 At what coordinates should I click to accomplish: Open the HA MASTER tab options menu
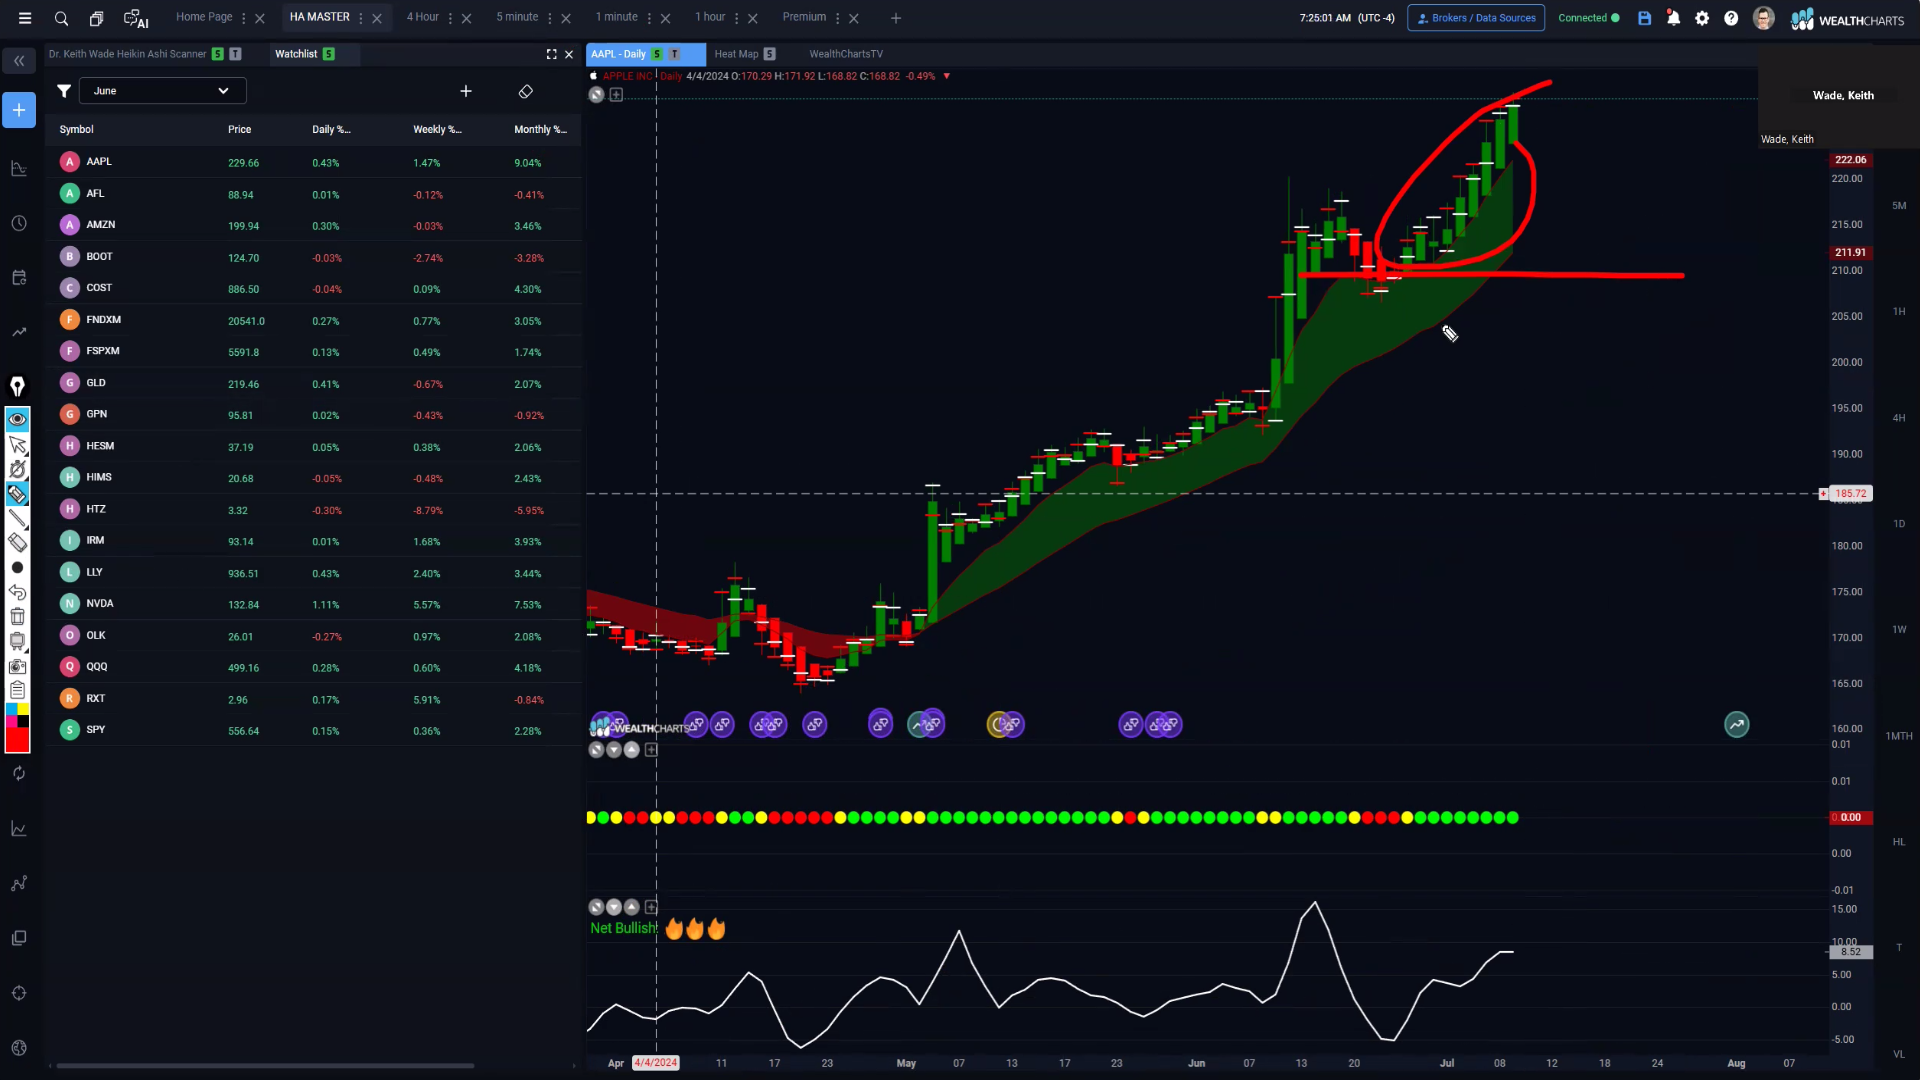pyautogui.click(x=361, y=18)
